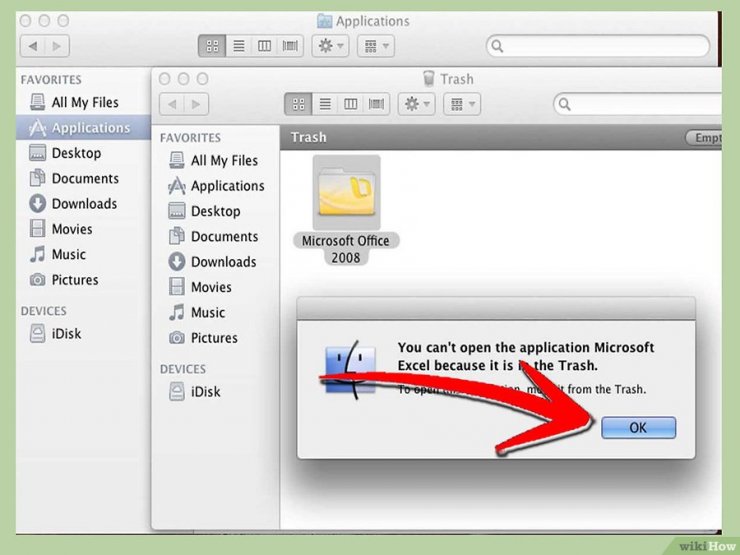The width and height of the screenshot is (740, 555).
Task: Select Applications in Trash window sidebar
Action: 217,186
